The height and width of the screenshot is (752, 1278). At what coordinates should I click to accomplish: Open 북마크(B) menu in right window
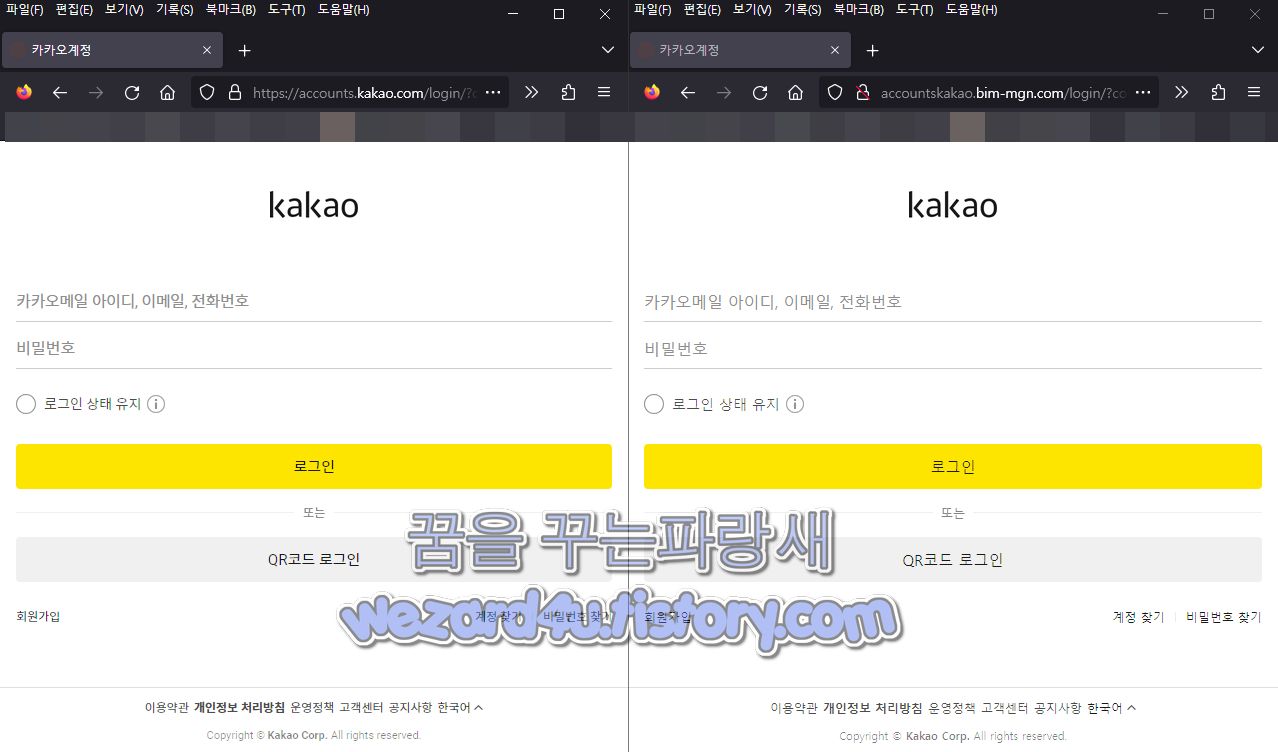pos(858,10)
